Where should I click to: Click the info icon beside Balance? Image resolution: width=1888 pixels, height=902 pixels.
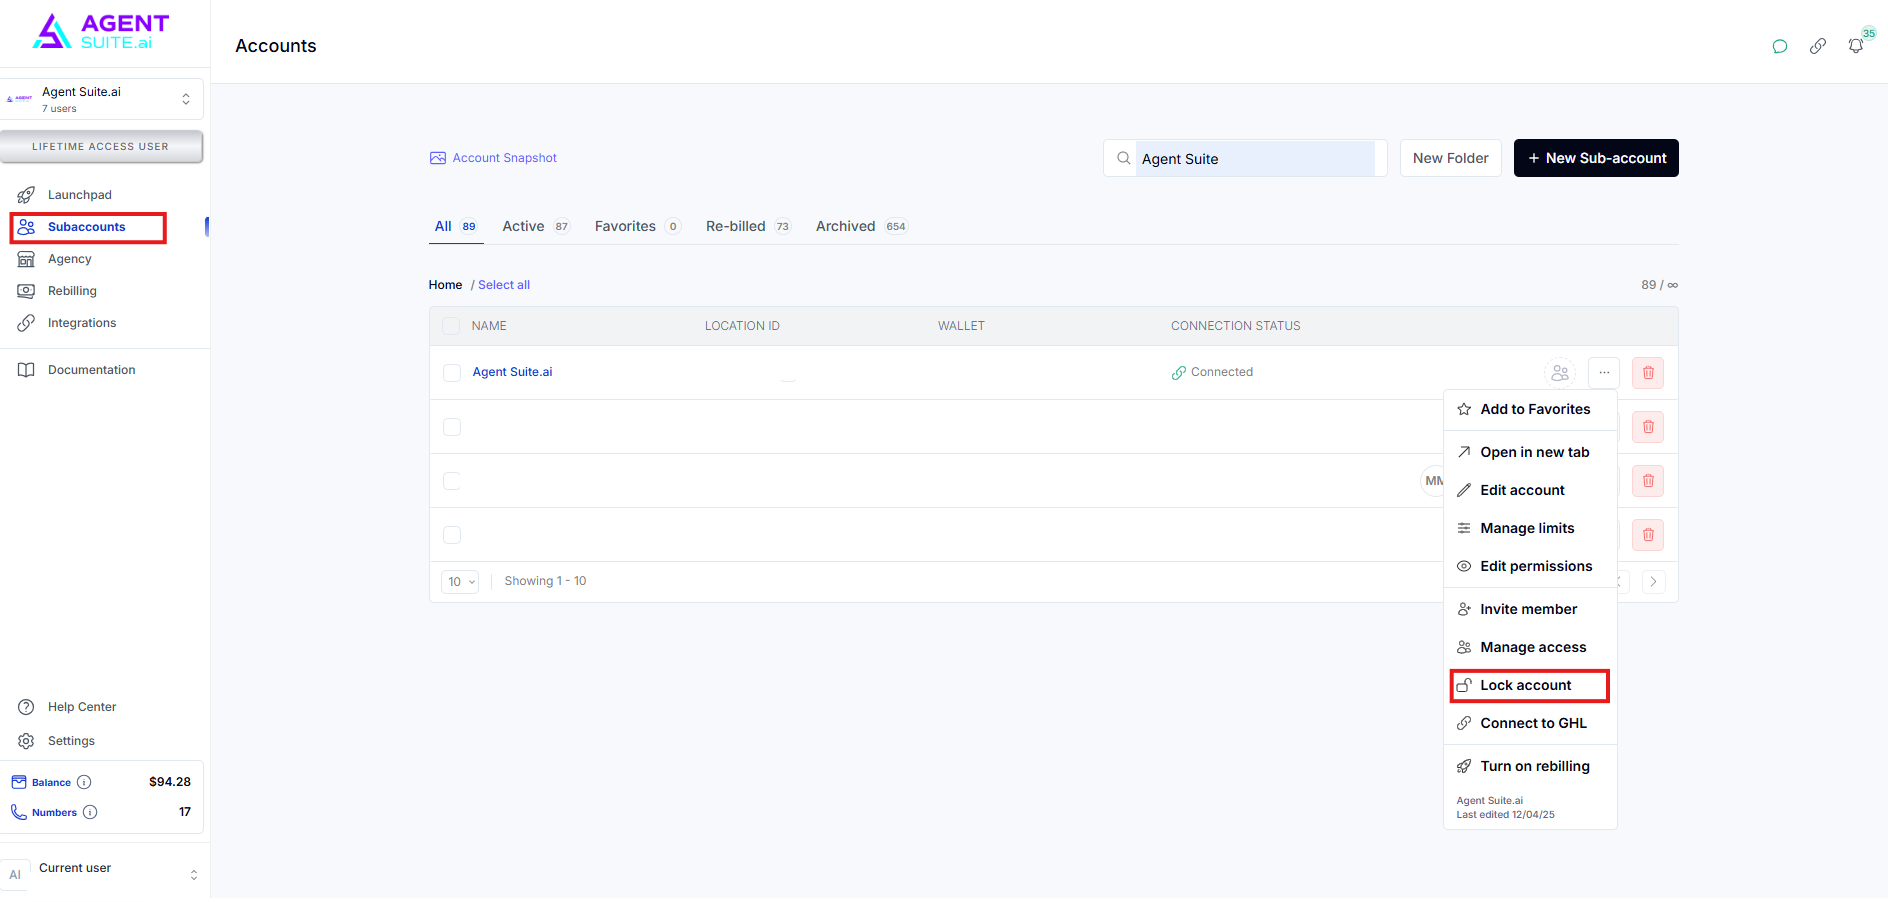84,782
